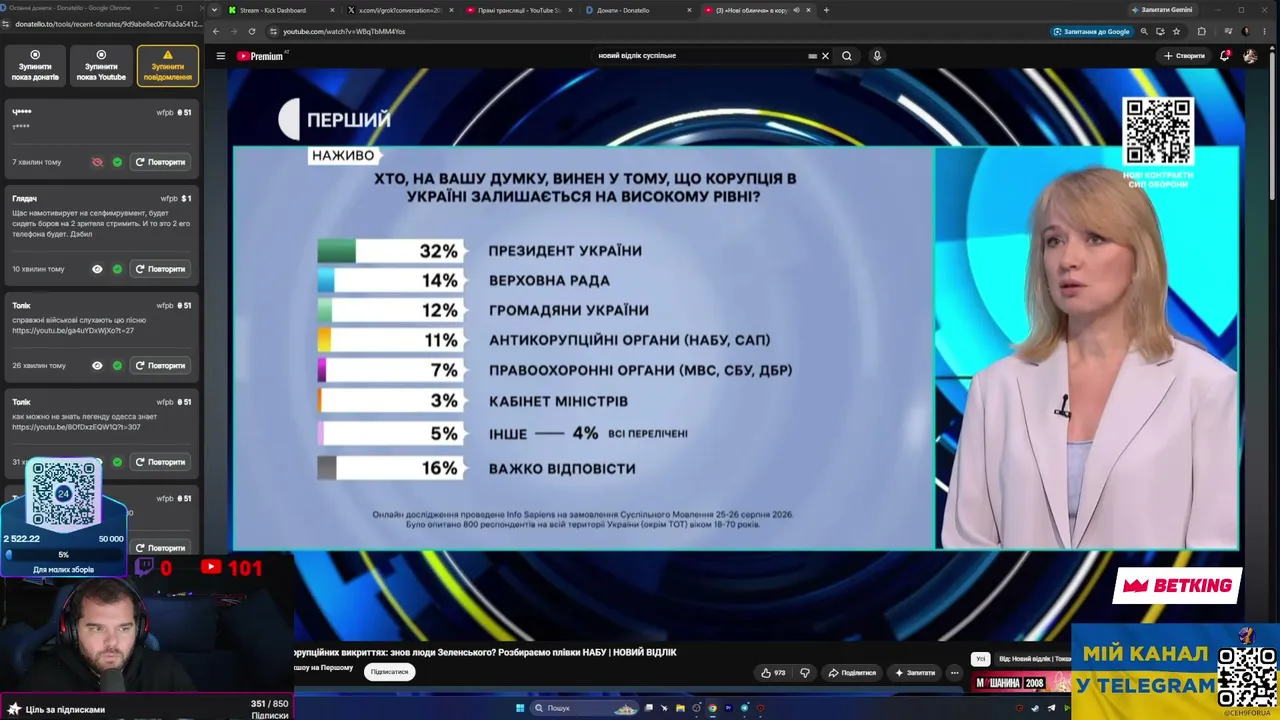Go back in browser history
Screen dimensions: 1280x720
(216, 31)
